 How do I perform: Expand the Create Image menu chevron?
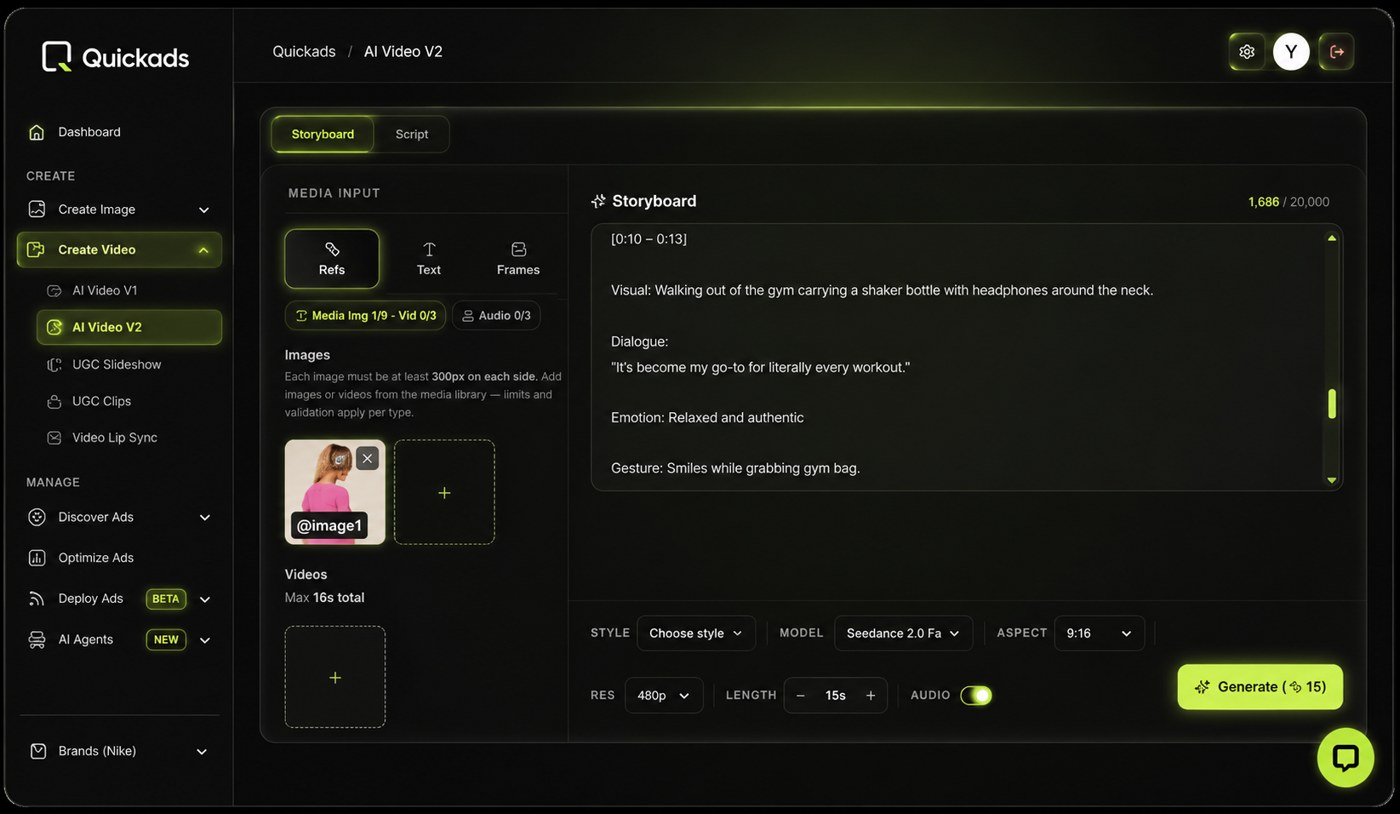point(204,210)
